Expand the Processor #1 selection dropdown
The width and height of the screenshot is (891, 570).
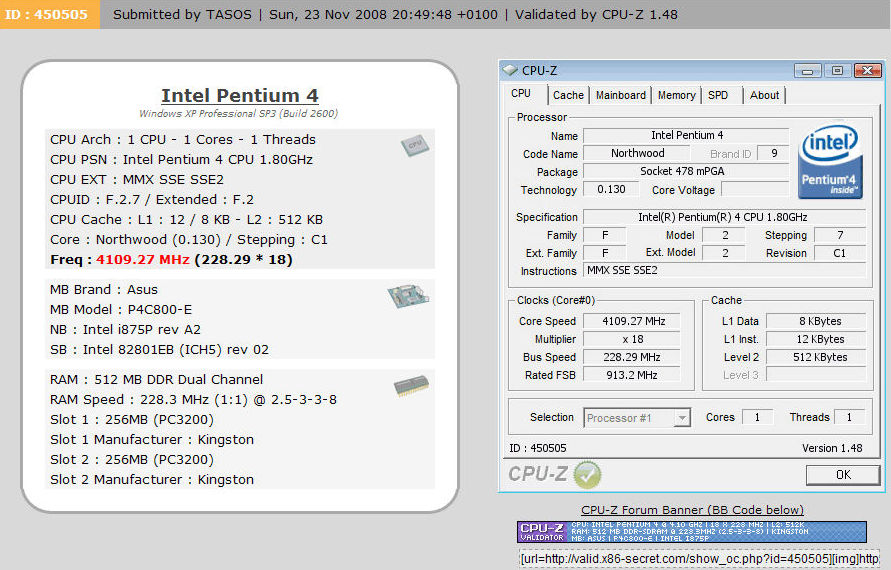[x=682, y=418]
